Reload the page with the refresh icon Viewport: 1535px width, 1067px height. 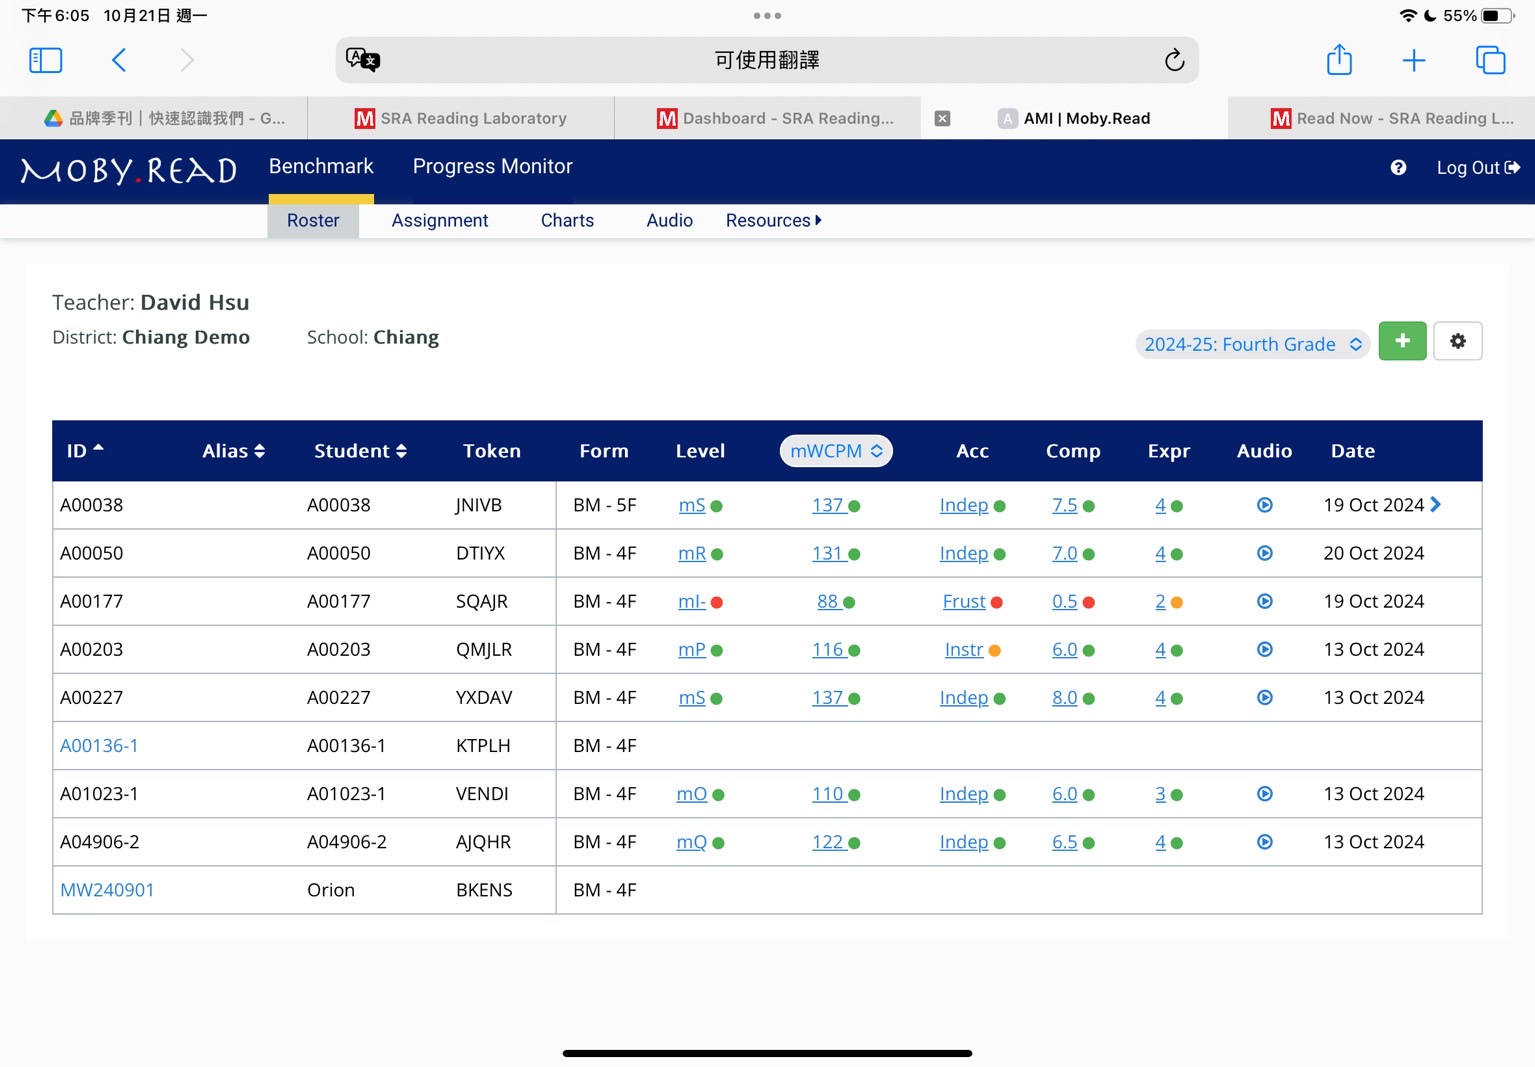pos(1174,60)
